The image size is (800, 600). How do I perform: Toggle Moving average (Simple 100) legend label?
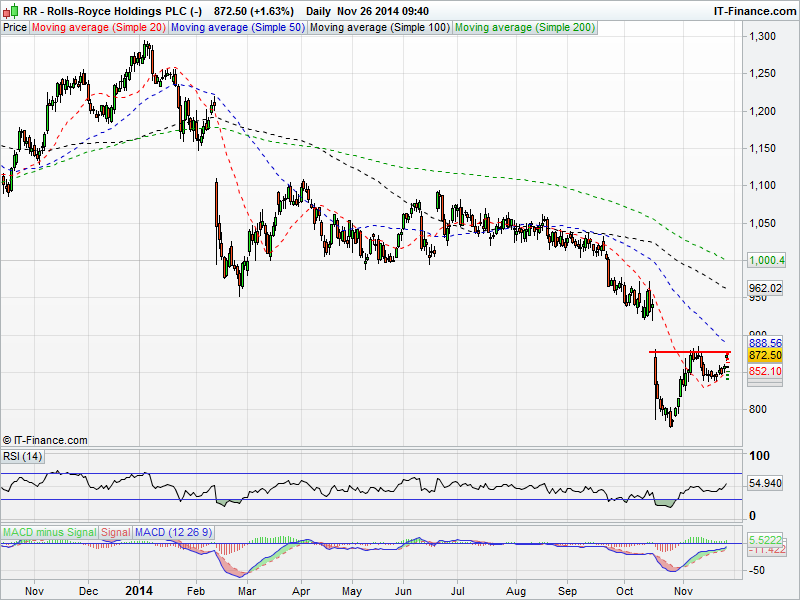[379, 28]
